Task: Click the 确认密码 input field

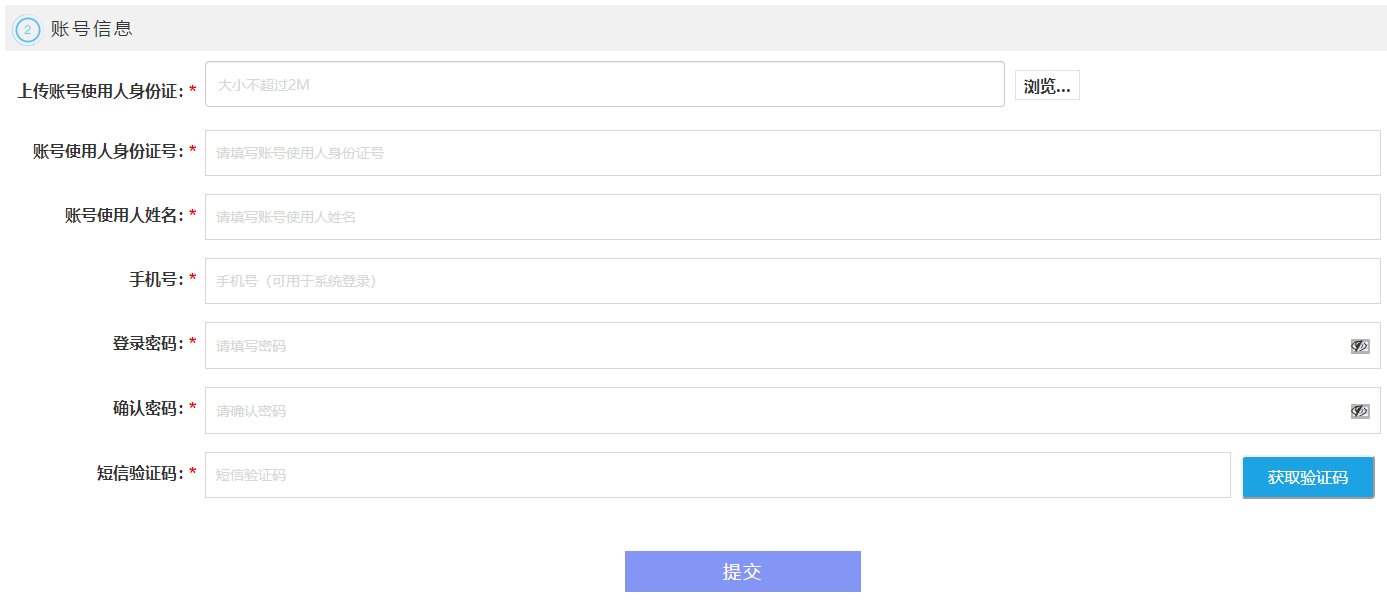Action: point(776,411)
